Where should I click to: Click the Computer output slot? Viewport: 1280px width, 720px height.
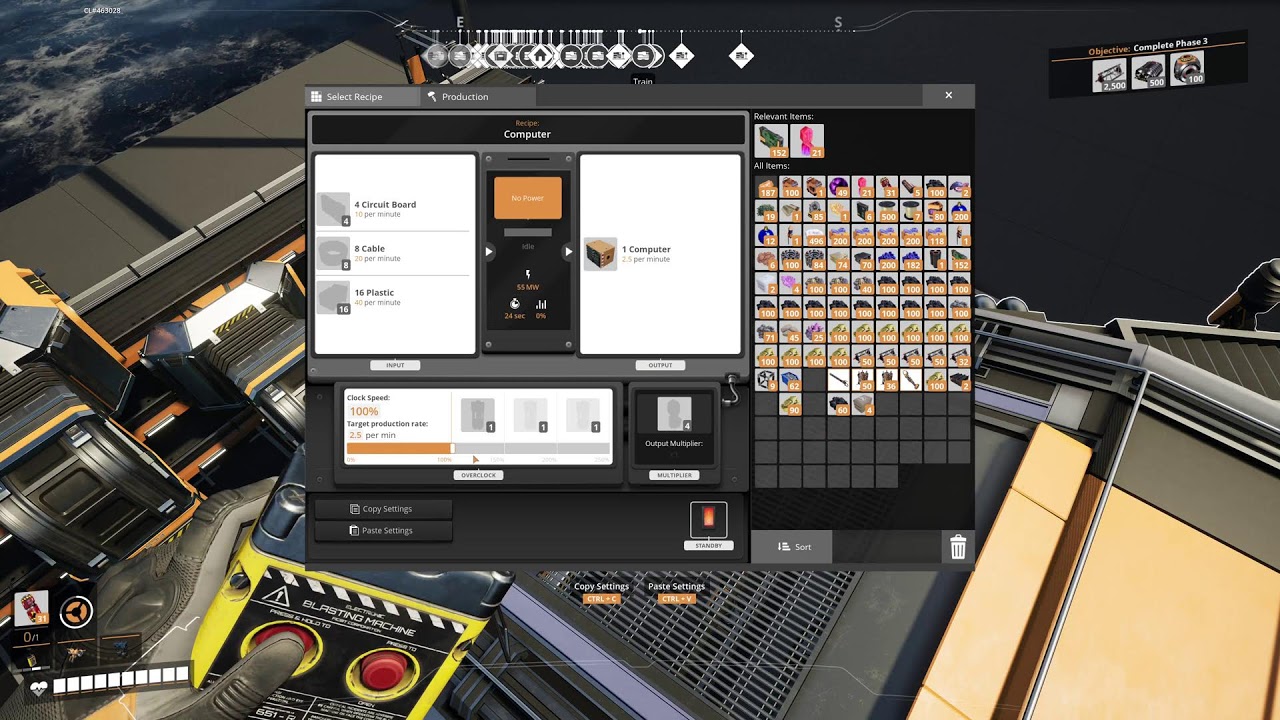point(601,254)
